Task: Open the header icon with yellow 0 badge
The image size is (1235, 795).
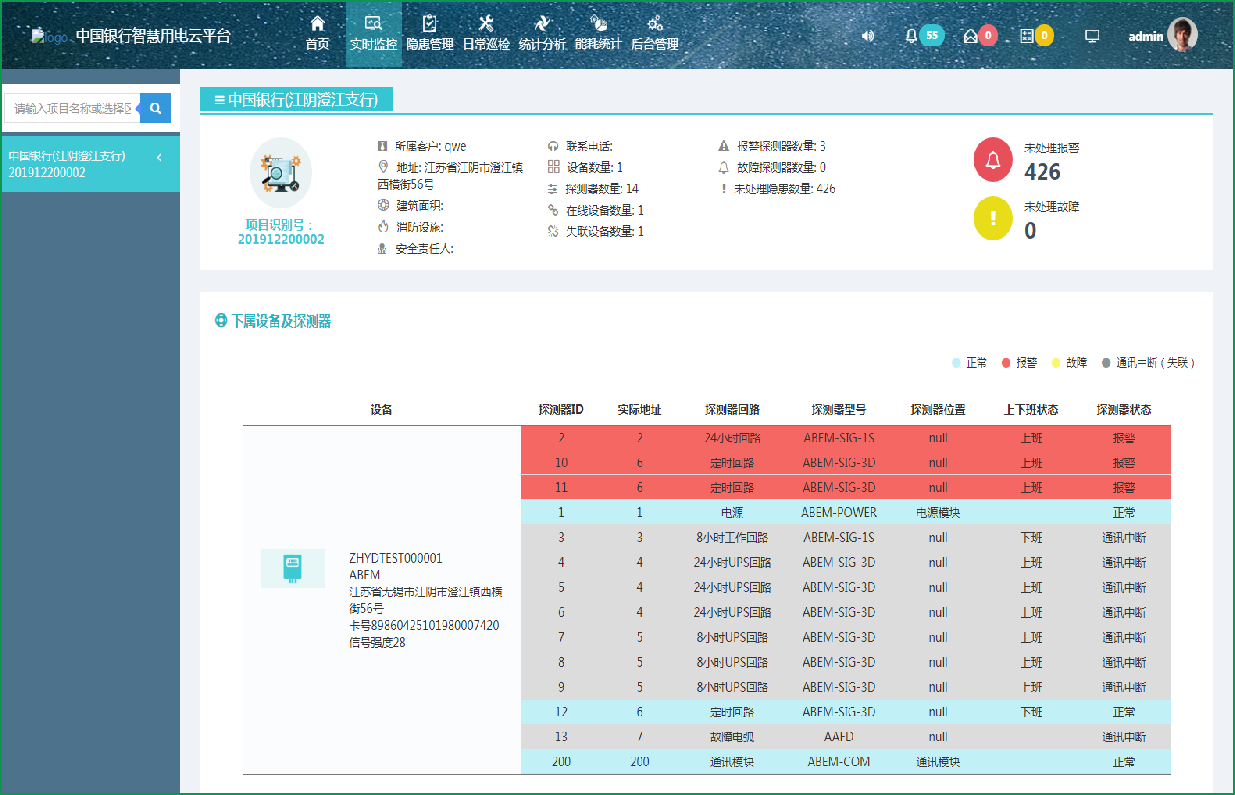Action: tap(1027, 36)
